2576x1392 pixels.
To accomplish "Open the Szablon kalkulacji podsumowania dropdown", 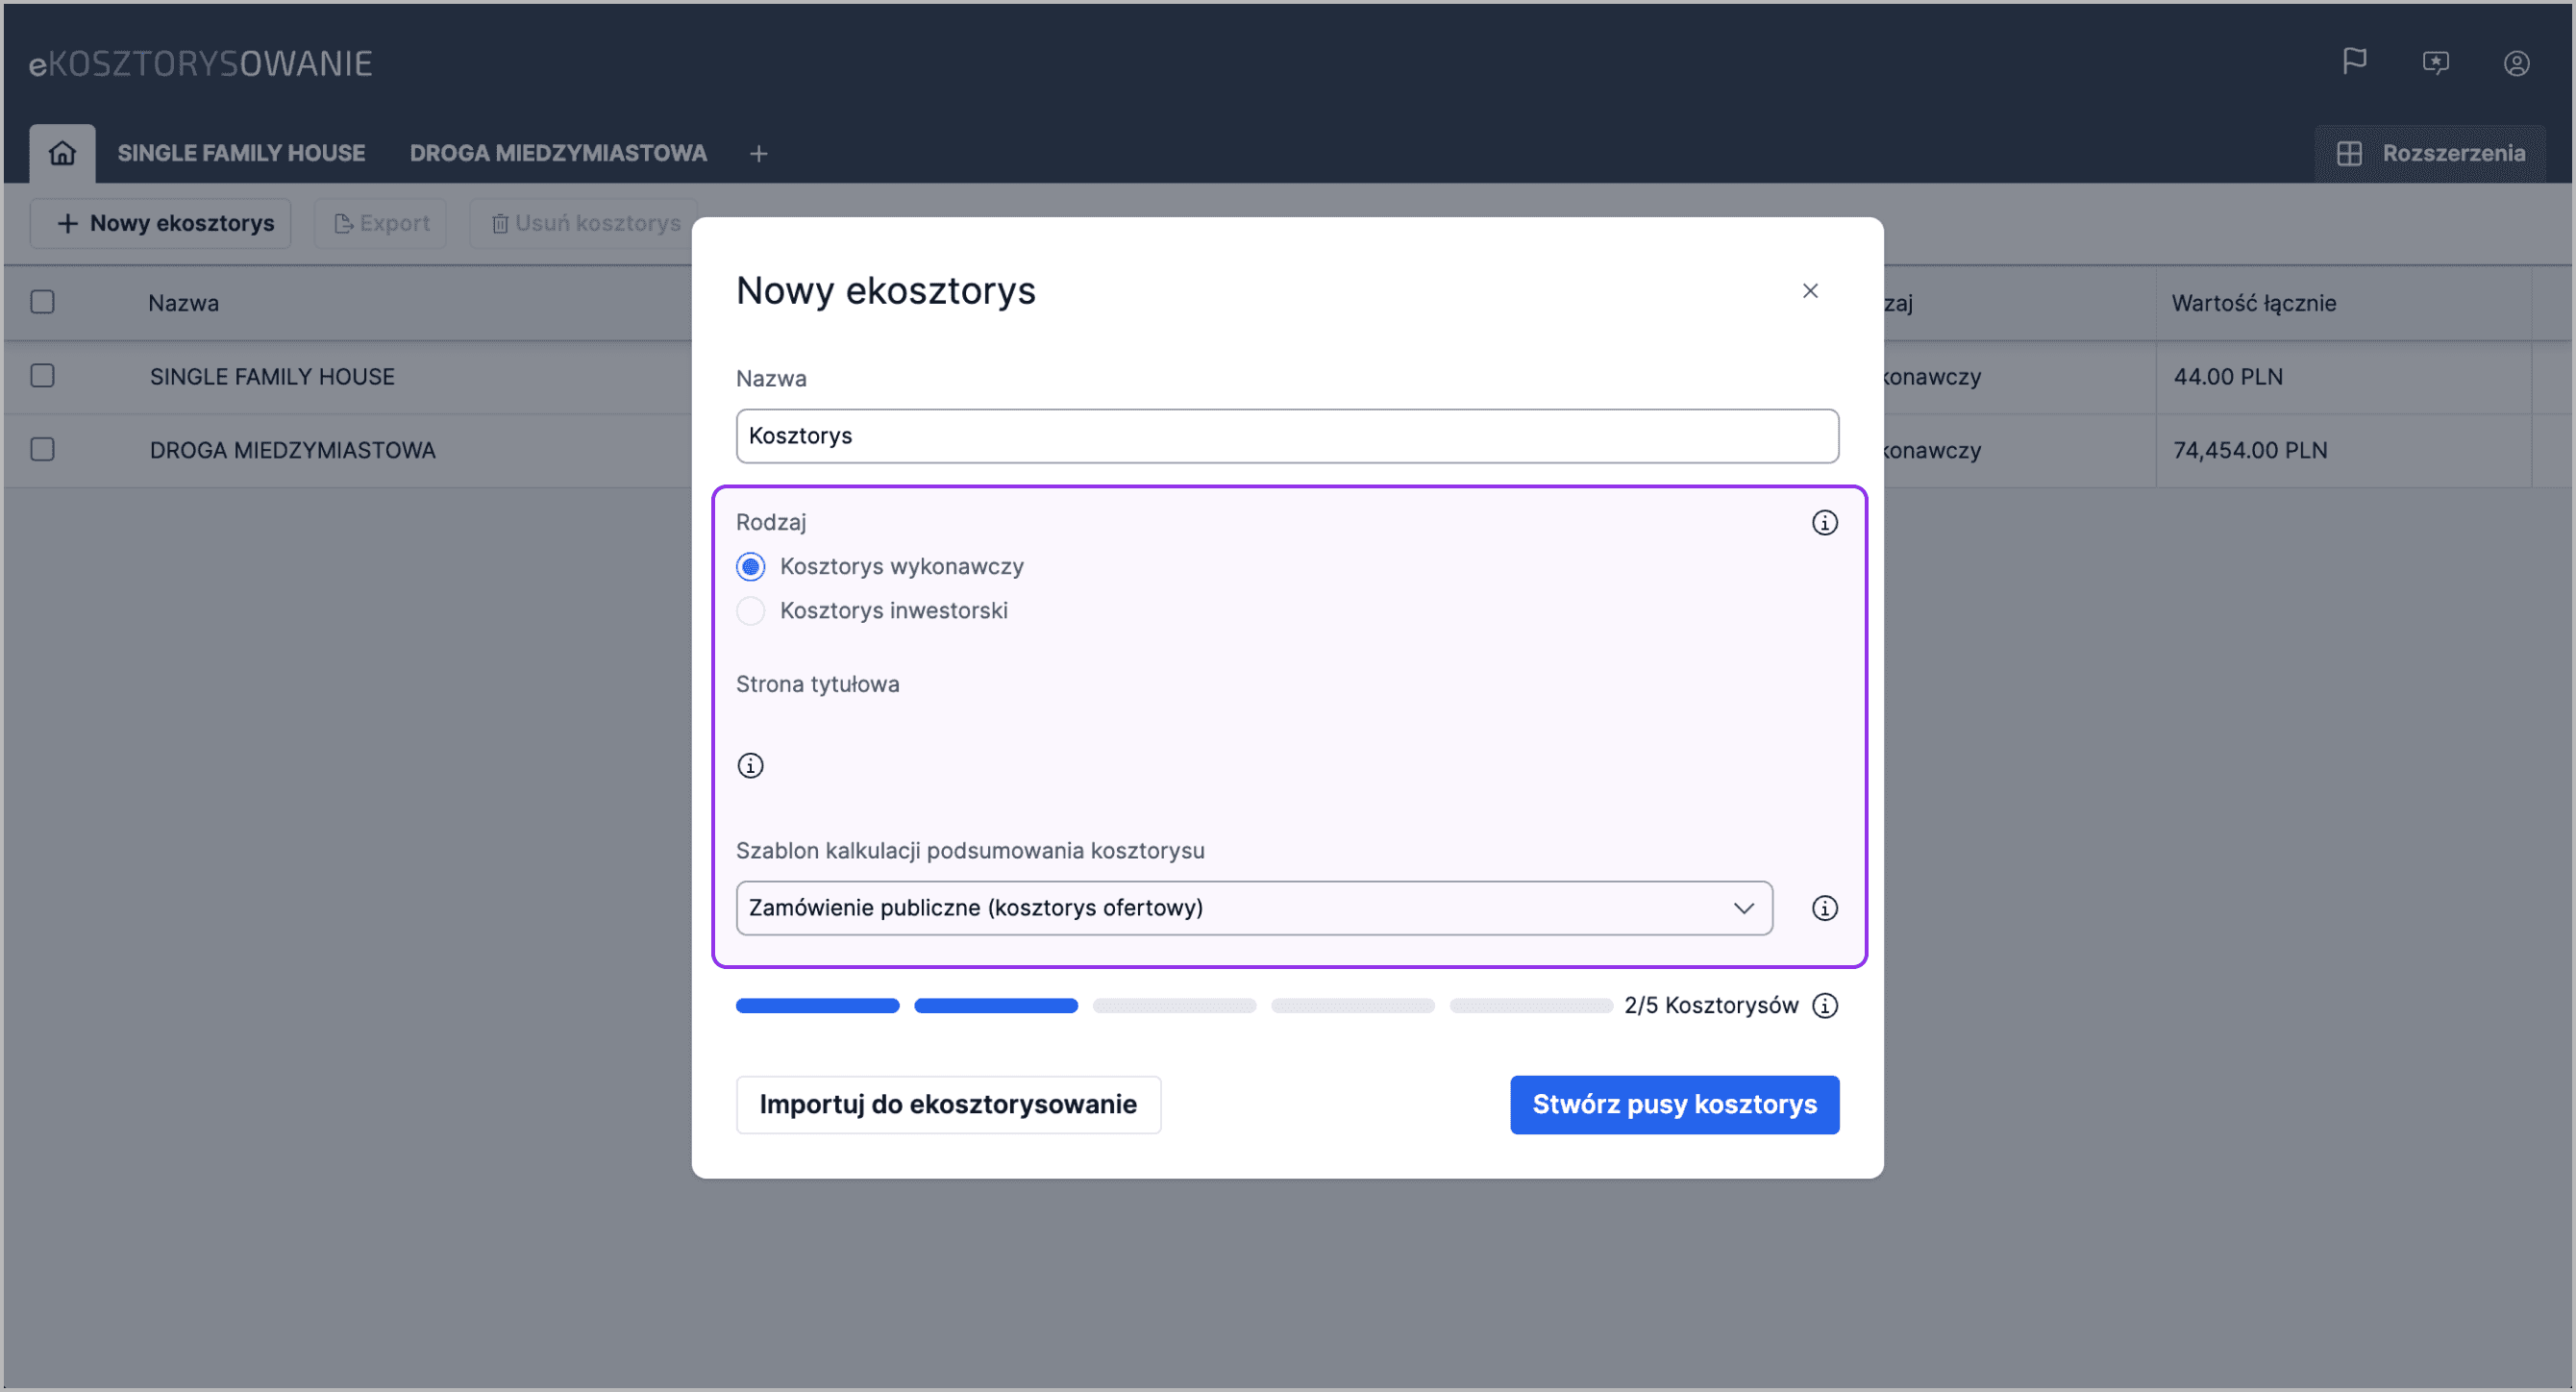I will (1254, 908).
